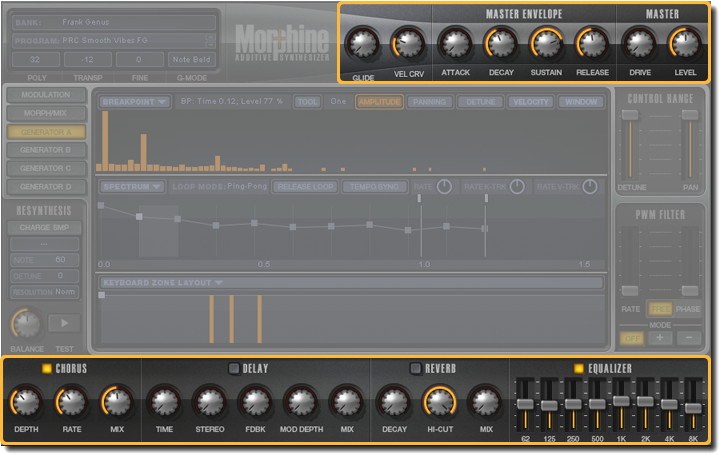Viewport: 719px width, 455px height.
Task: Click the Transp value field -12
Action: (87, 59)
